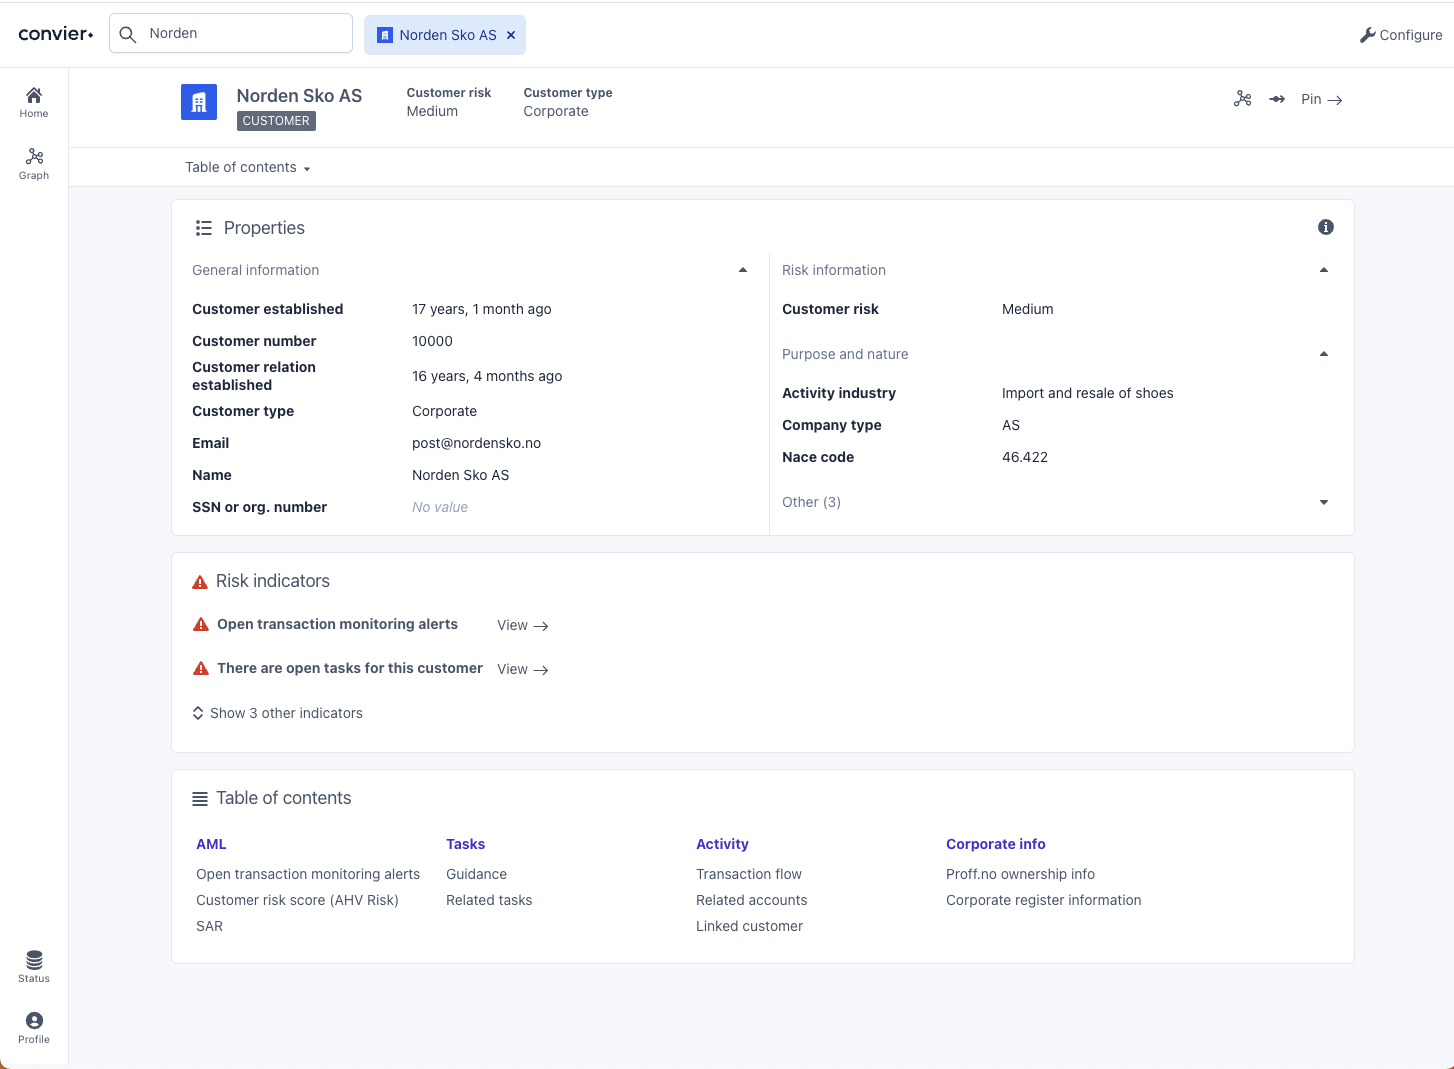The width and height of the screenshot is (1454, 1069).
Task: Go to Related tasks entry
Action: pyautogui.click(x=489, y=900)
